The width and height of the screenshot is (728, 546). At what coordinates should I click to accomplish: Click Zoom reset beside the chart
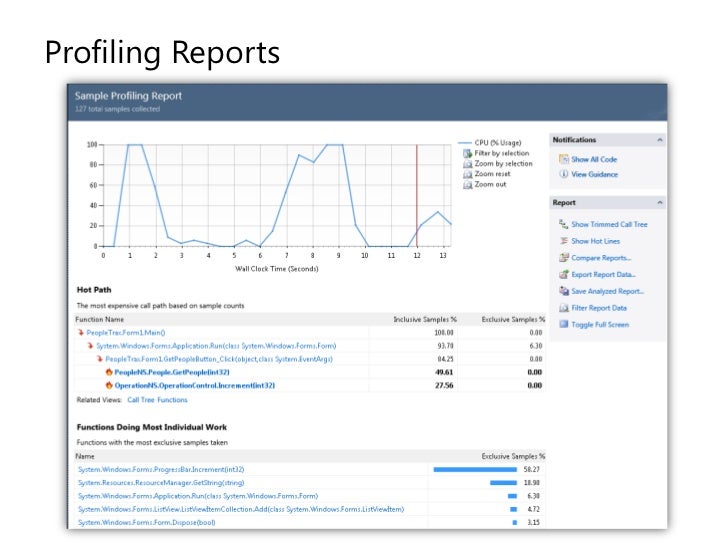494,174
